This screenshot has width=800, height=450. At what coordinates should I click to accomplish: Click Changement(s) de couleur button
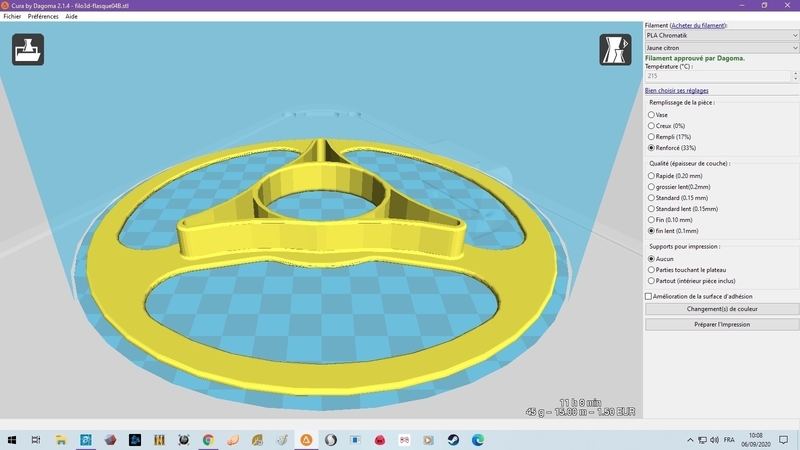[x=722, y=309]
